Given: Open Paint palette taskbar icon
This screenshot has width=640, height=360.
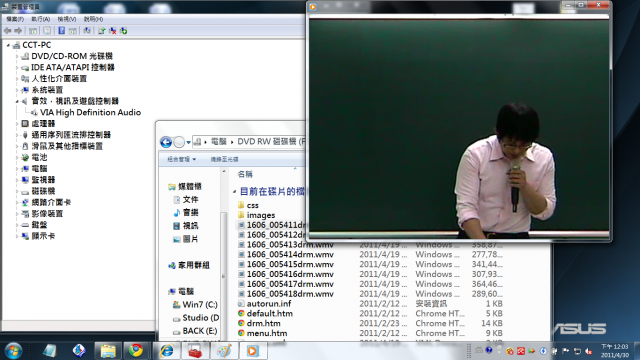Looking at the screenshot, I should (x=223, y=351).
